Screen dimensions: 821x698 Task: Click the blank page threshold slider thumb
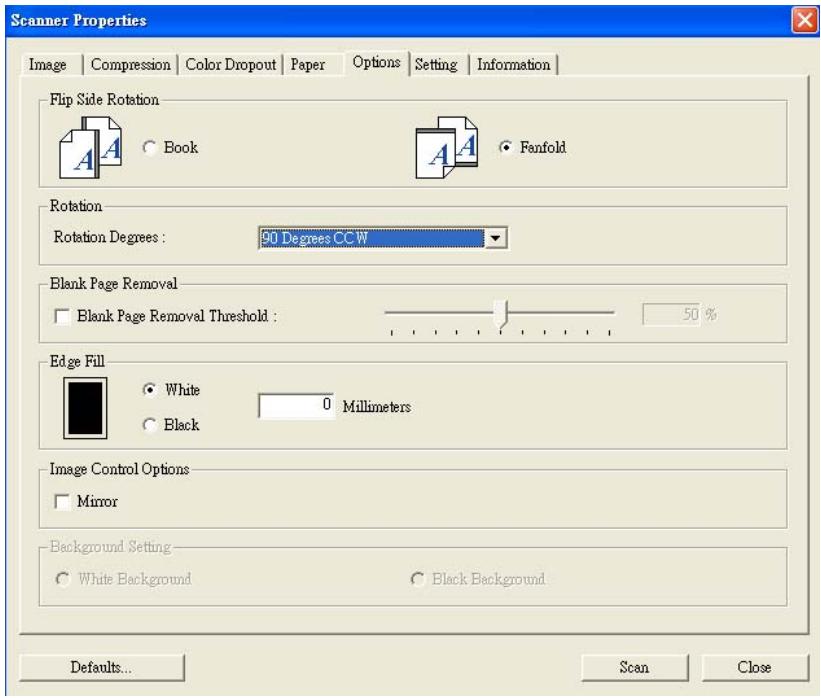pos(503,314)
